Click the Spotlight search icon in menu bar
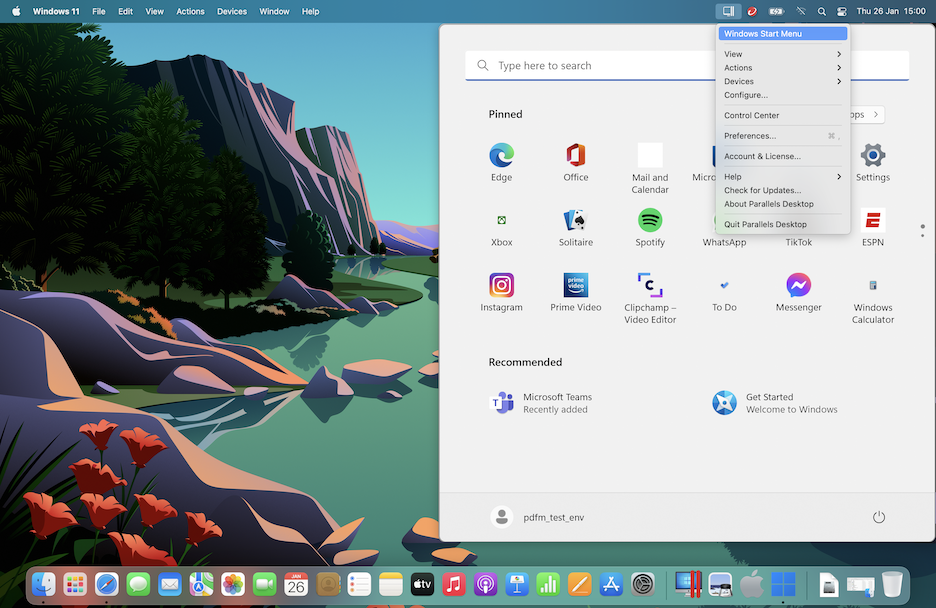Image resolution: width=936 pixels, height=608 pixels. (x=821, y=11)
